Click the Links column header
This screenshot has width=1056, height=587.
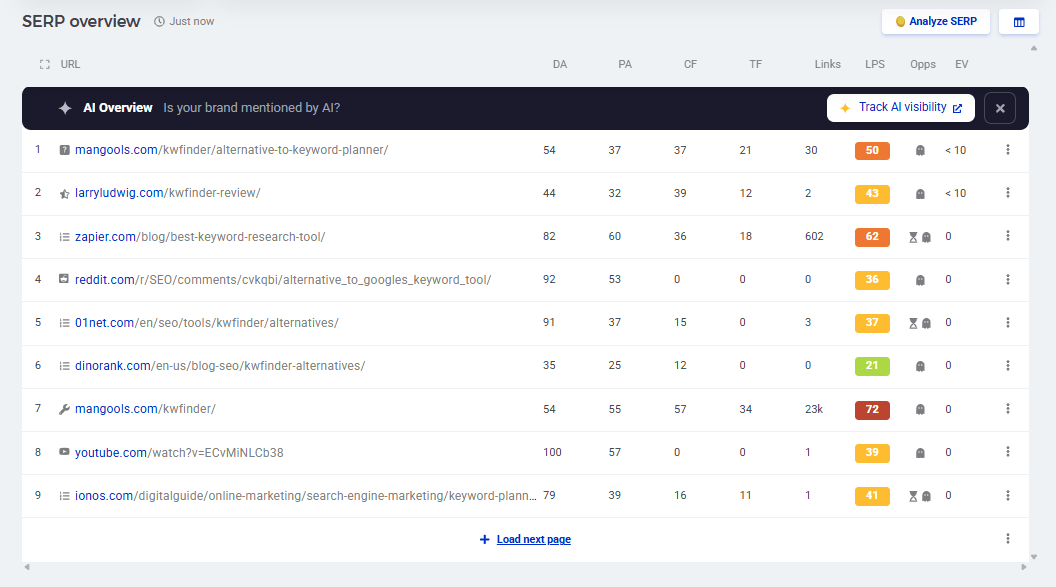pos(828,65)
